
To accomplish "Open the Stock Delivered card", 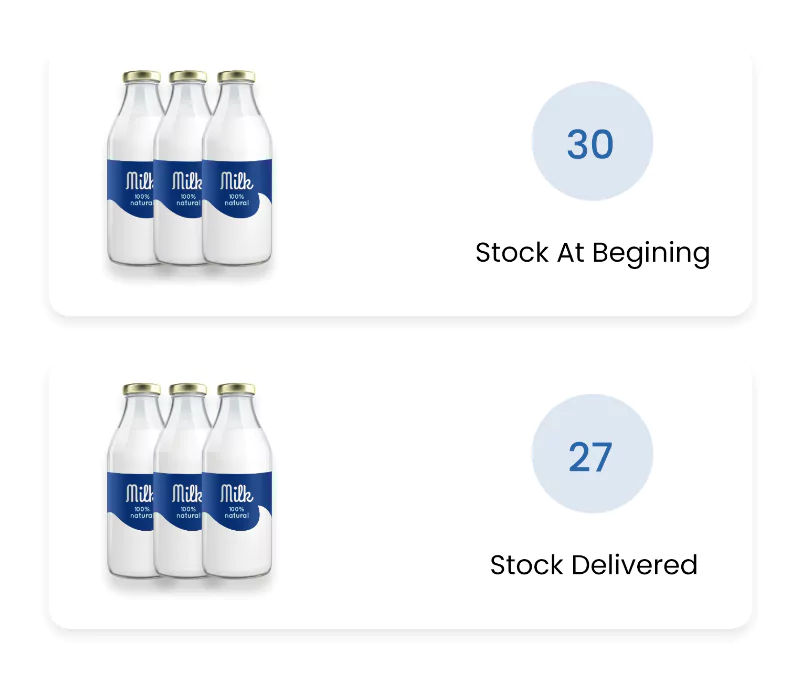I will pos(400,494).
